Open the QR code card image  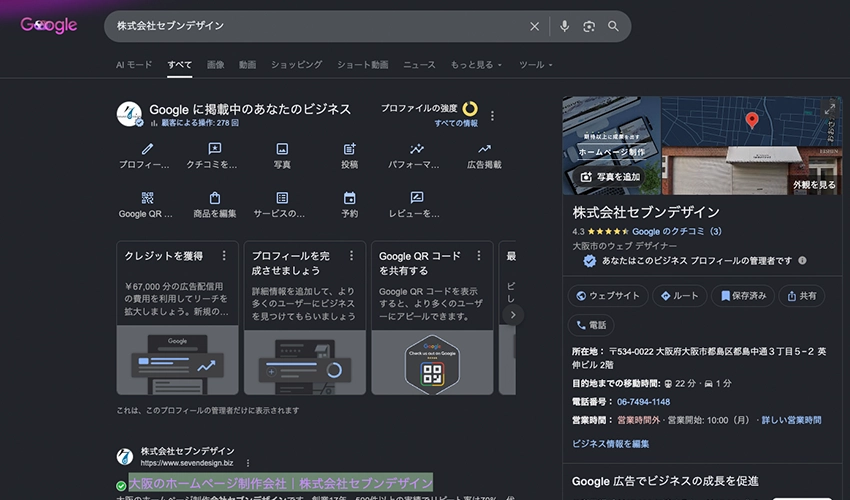point(432,362)
